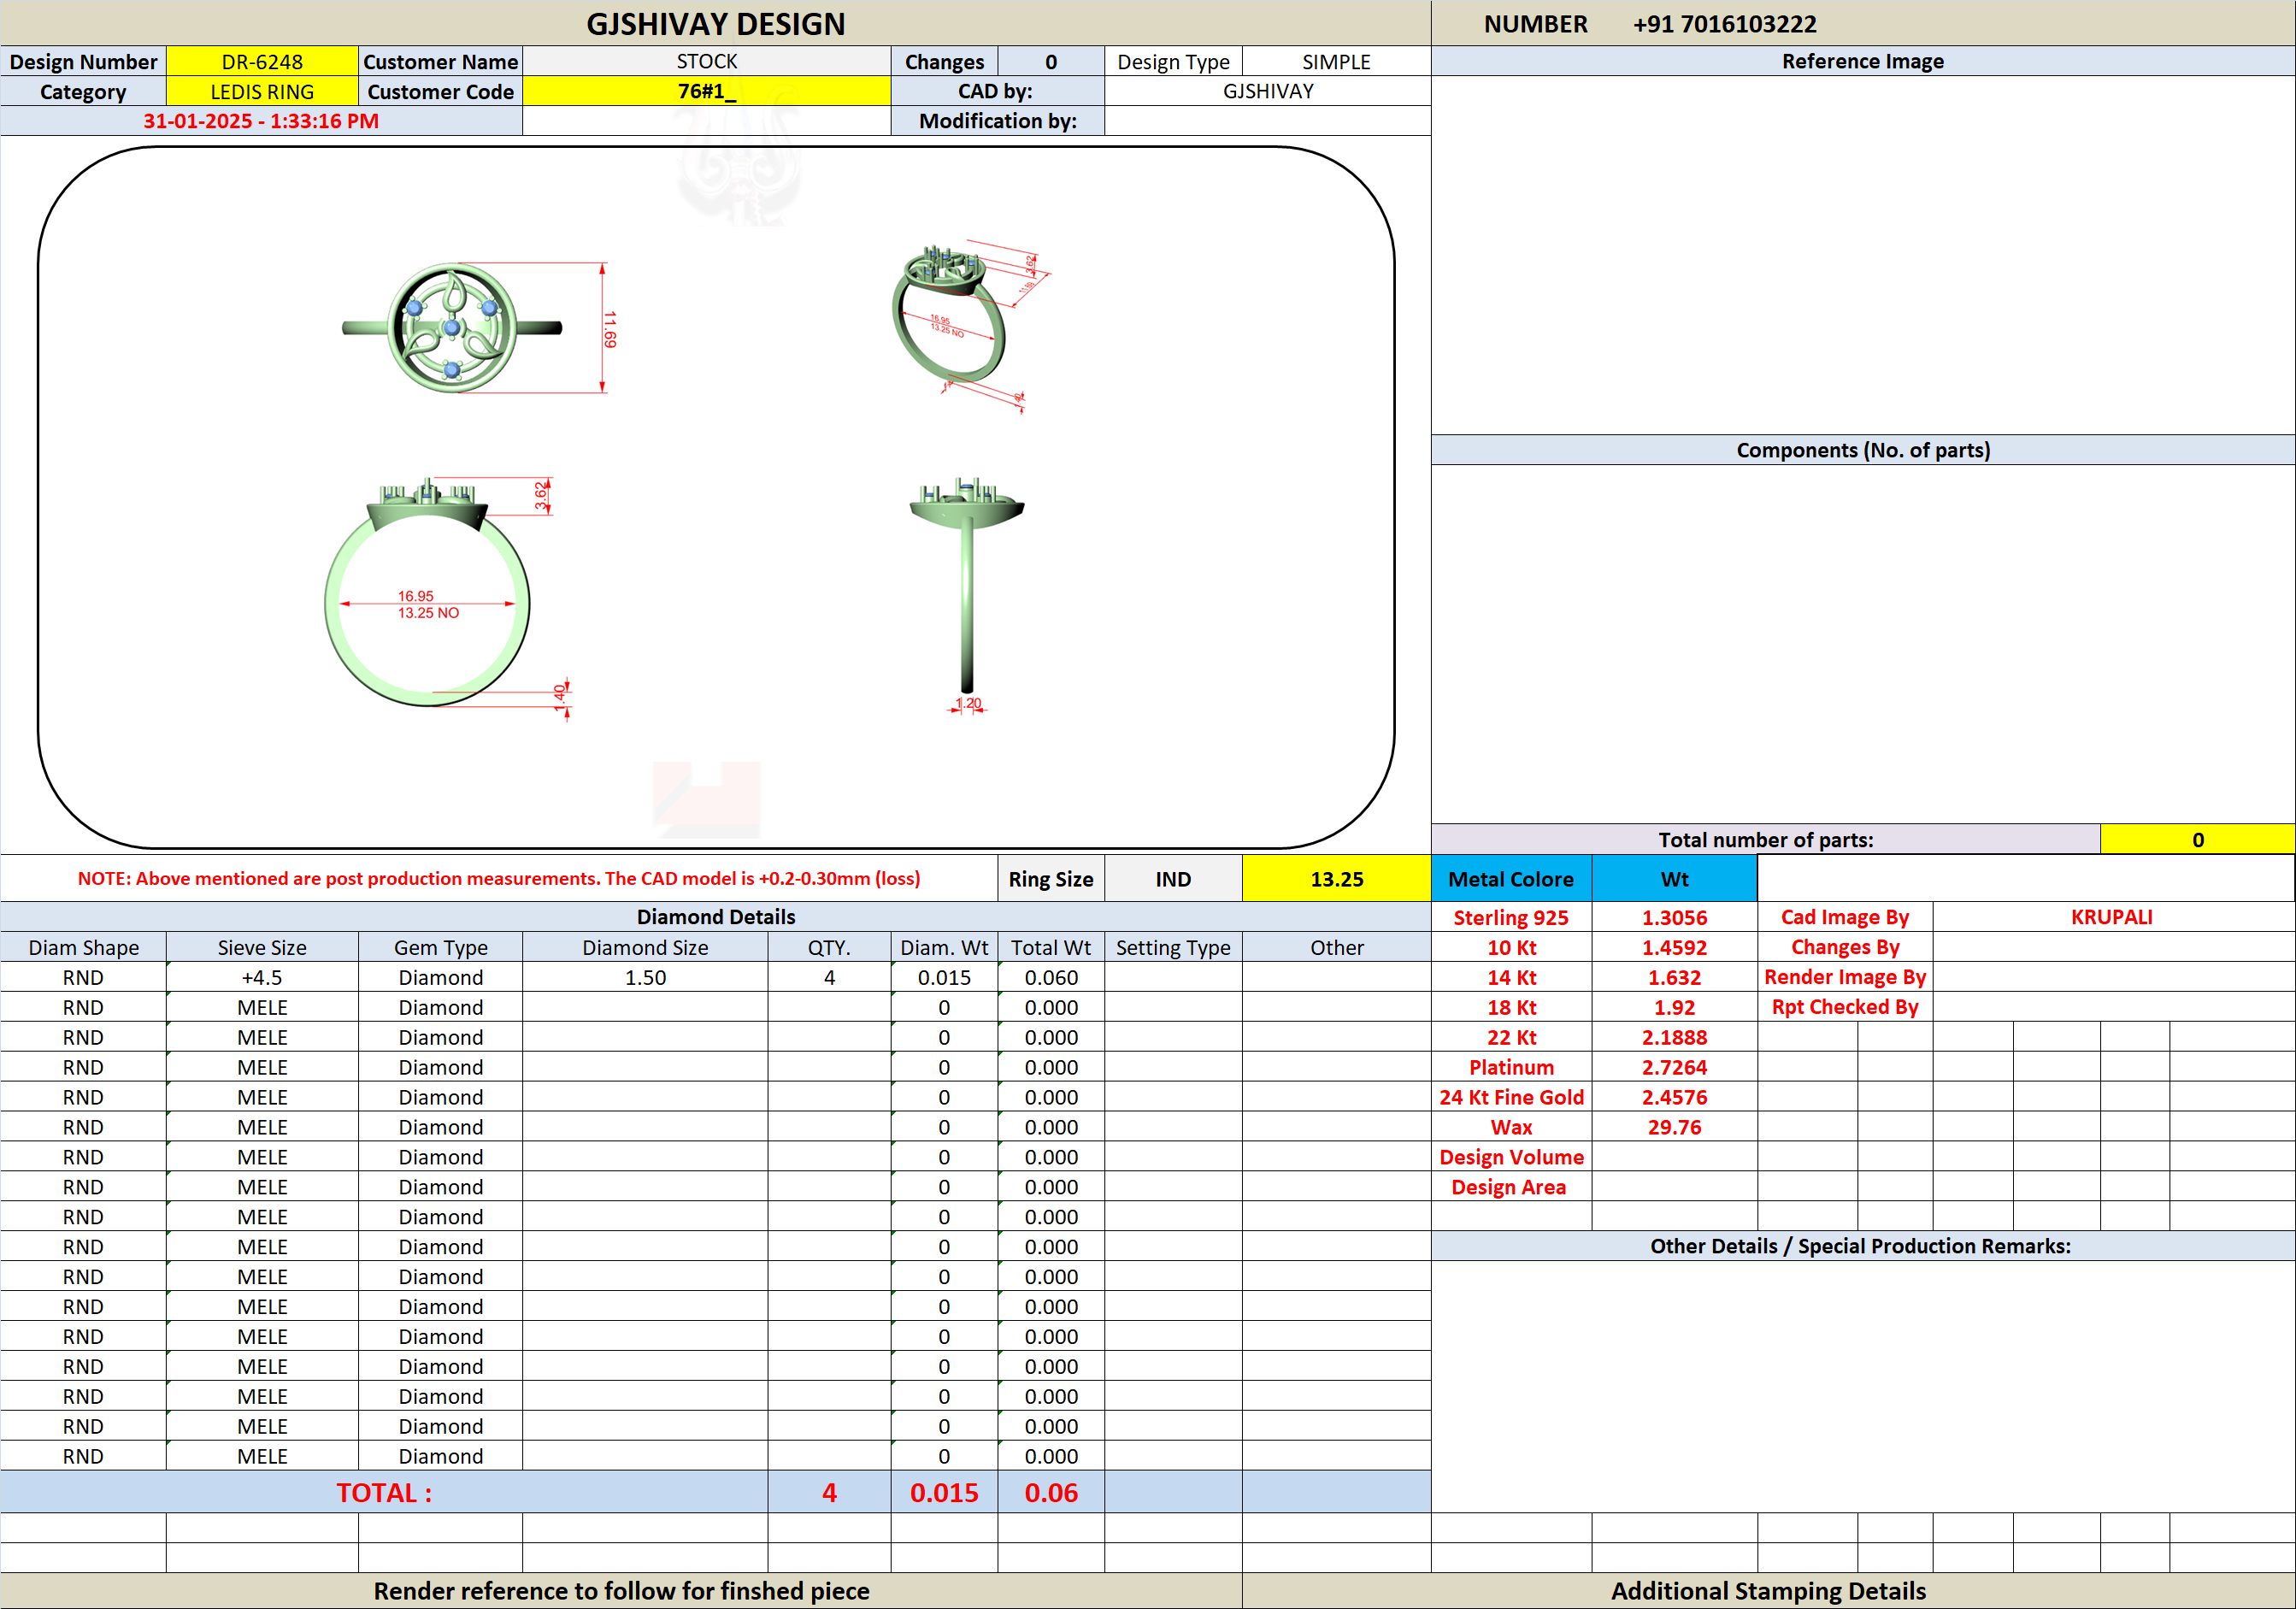This screenshot has width=2296, height=1609.
Task: Select the Design Volume label
Action: pos(1511,1157)
